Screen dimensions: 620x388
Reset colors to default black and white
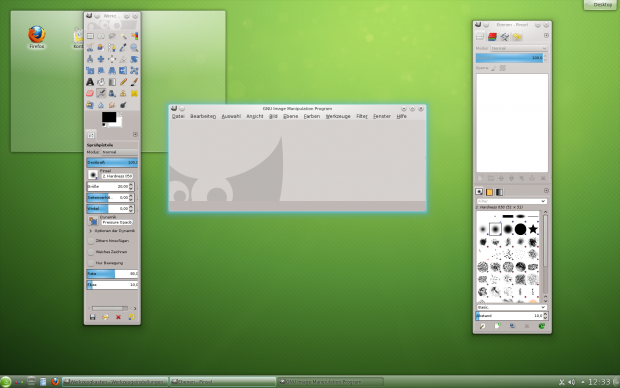tap(104, 125)
